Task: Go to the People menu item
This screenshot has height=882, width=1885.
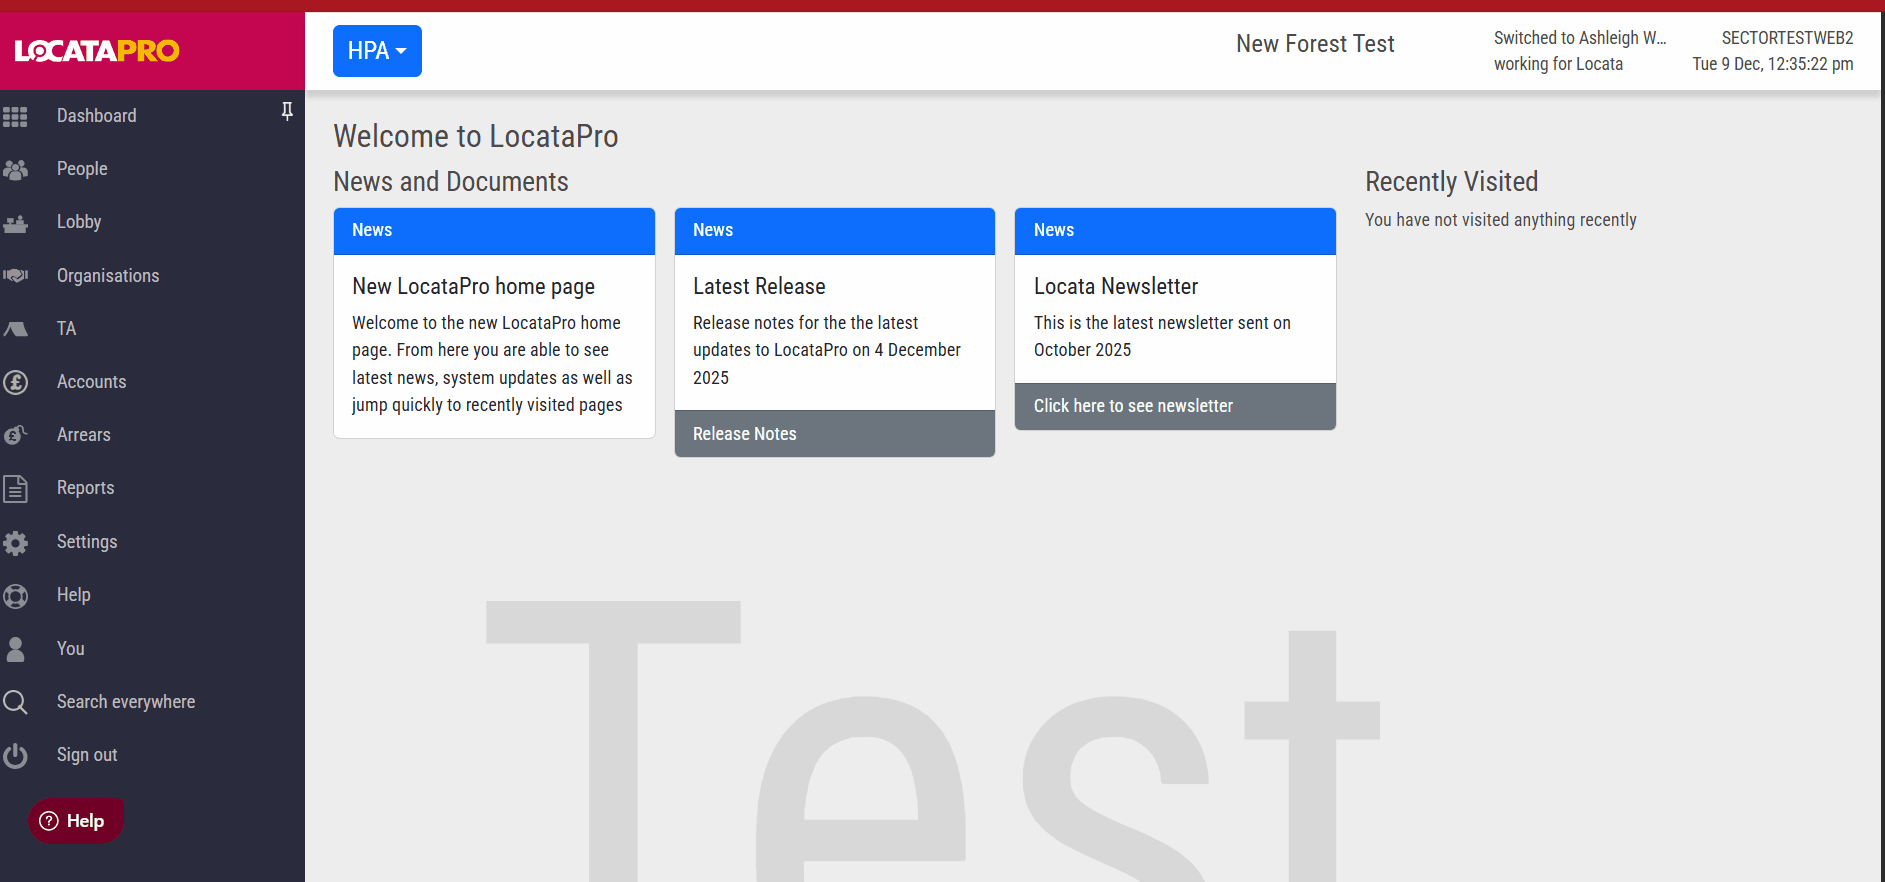Action: (x=82, y=169)
